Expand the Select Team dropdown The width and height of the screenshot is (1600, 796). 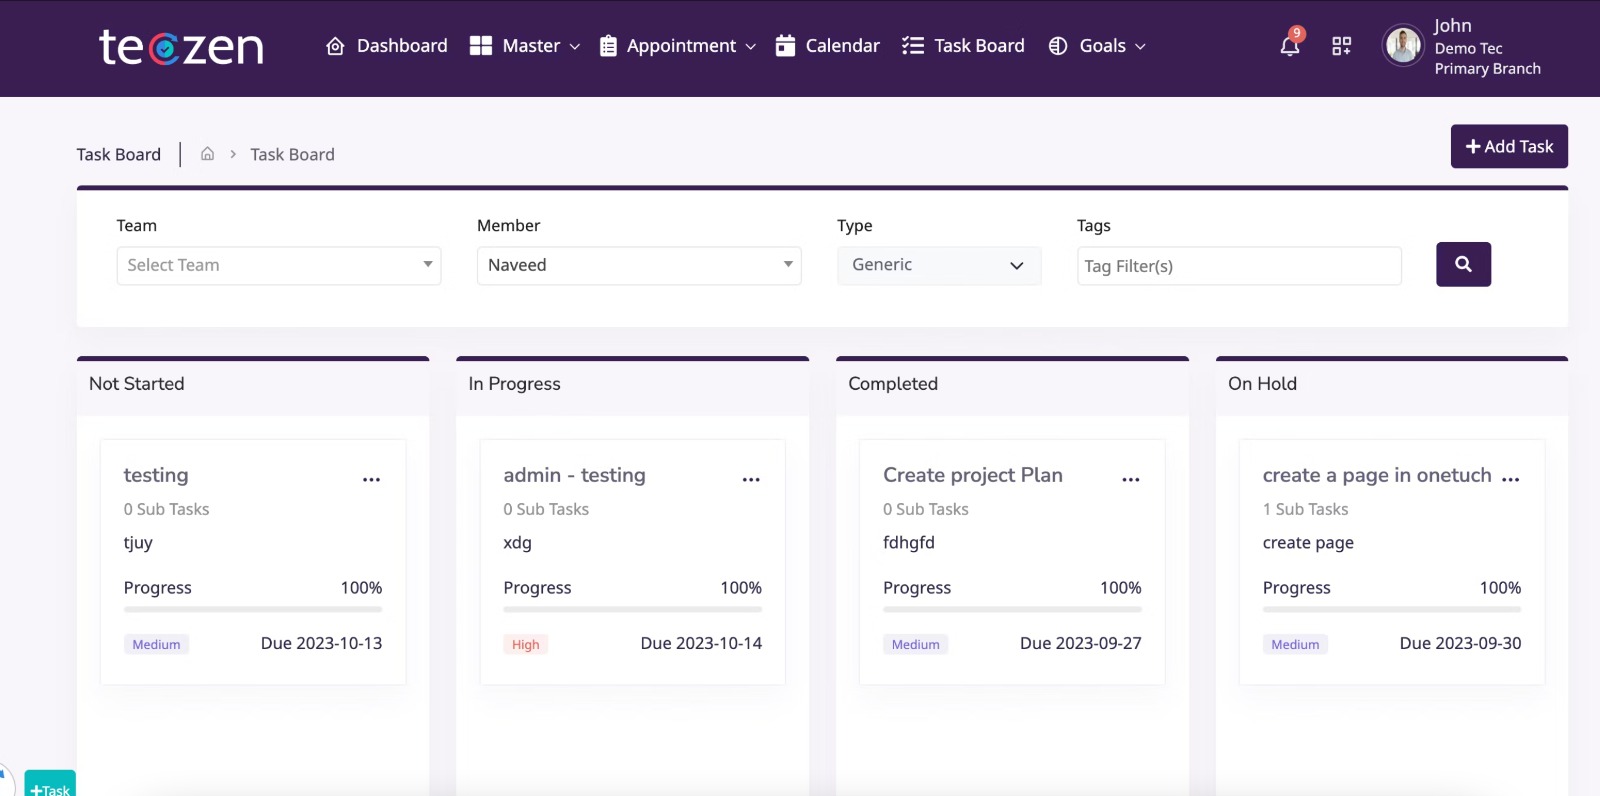(x=279, y=265)
